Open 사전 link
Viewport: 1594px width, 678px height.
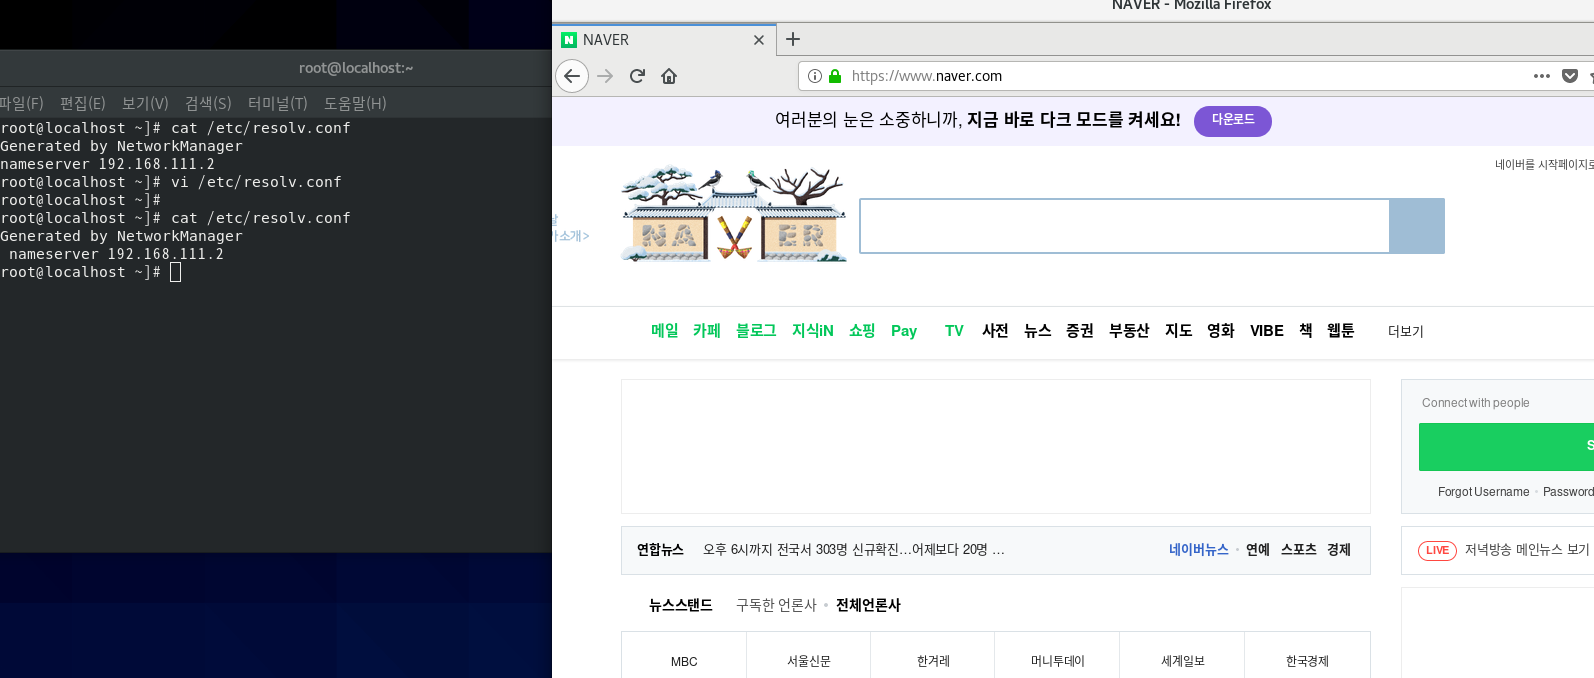[995, 331]
